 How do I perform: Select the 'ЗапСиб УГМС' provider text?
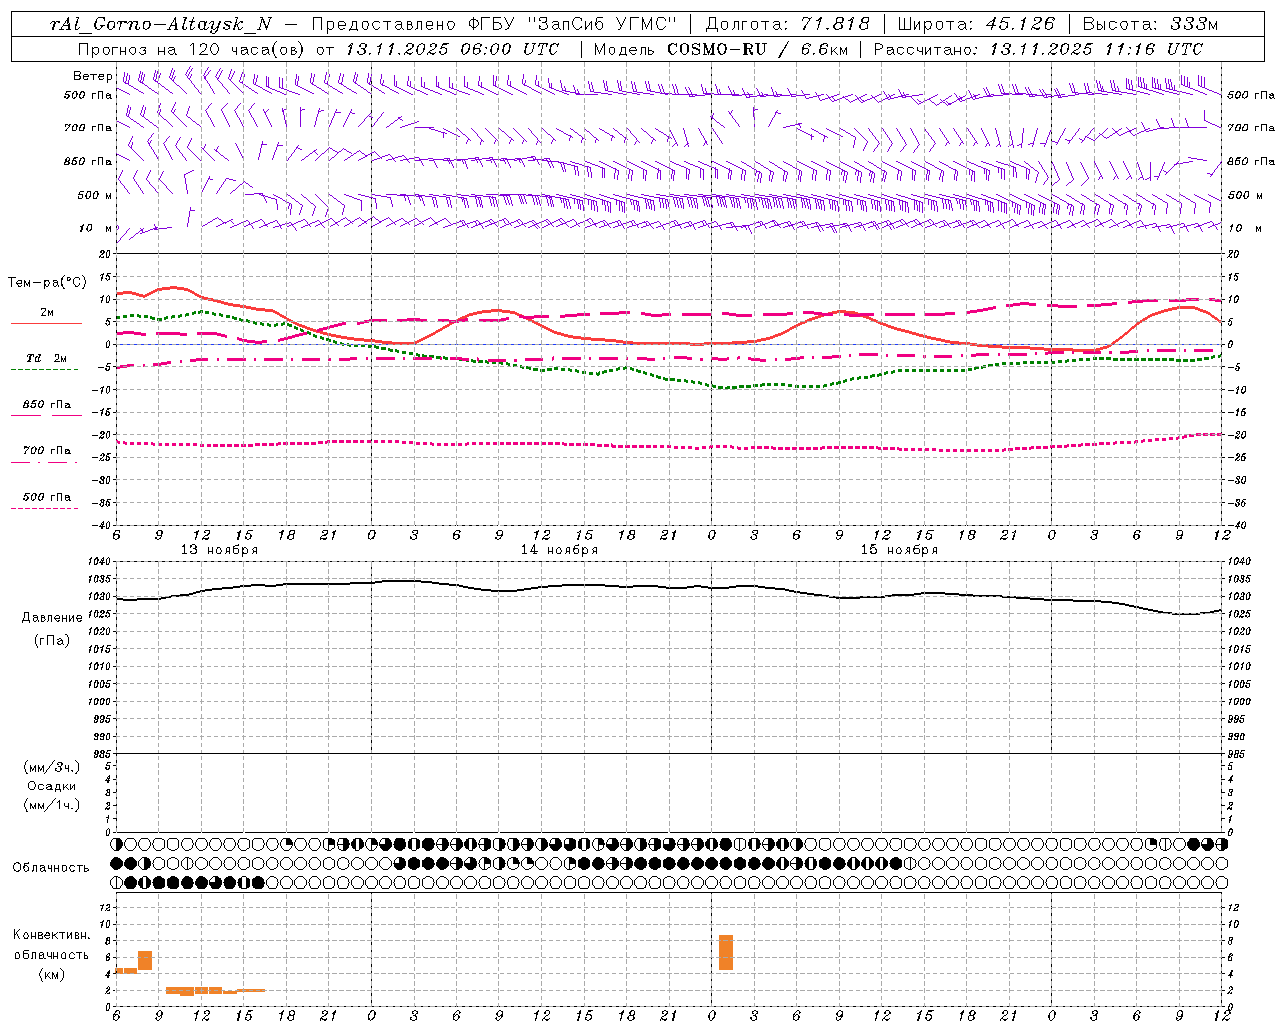[602, 24]
